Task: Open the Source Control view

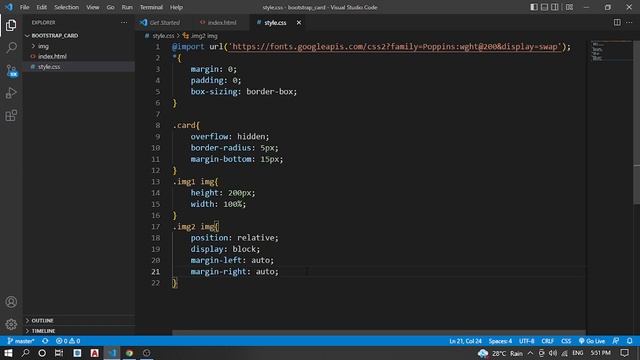Action: pyautogui.click(x=11, y=71)
